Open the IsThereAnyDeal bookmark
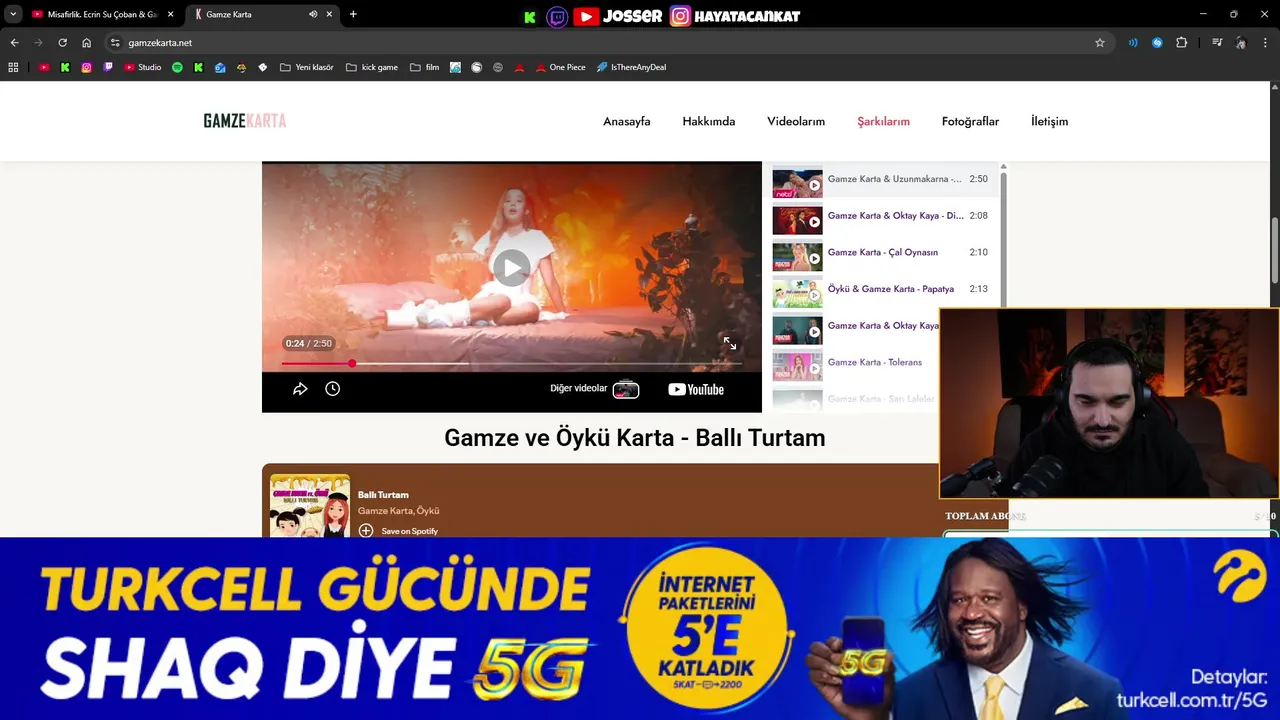This screenshot has width=1280, height=720. (x=631, y=67)
